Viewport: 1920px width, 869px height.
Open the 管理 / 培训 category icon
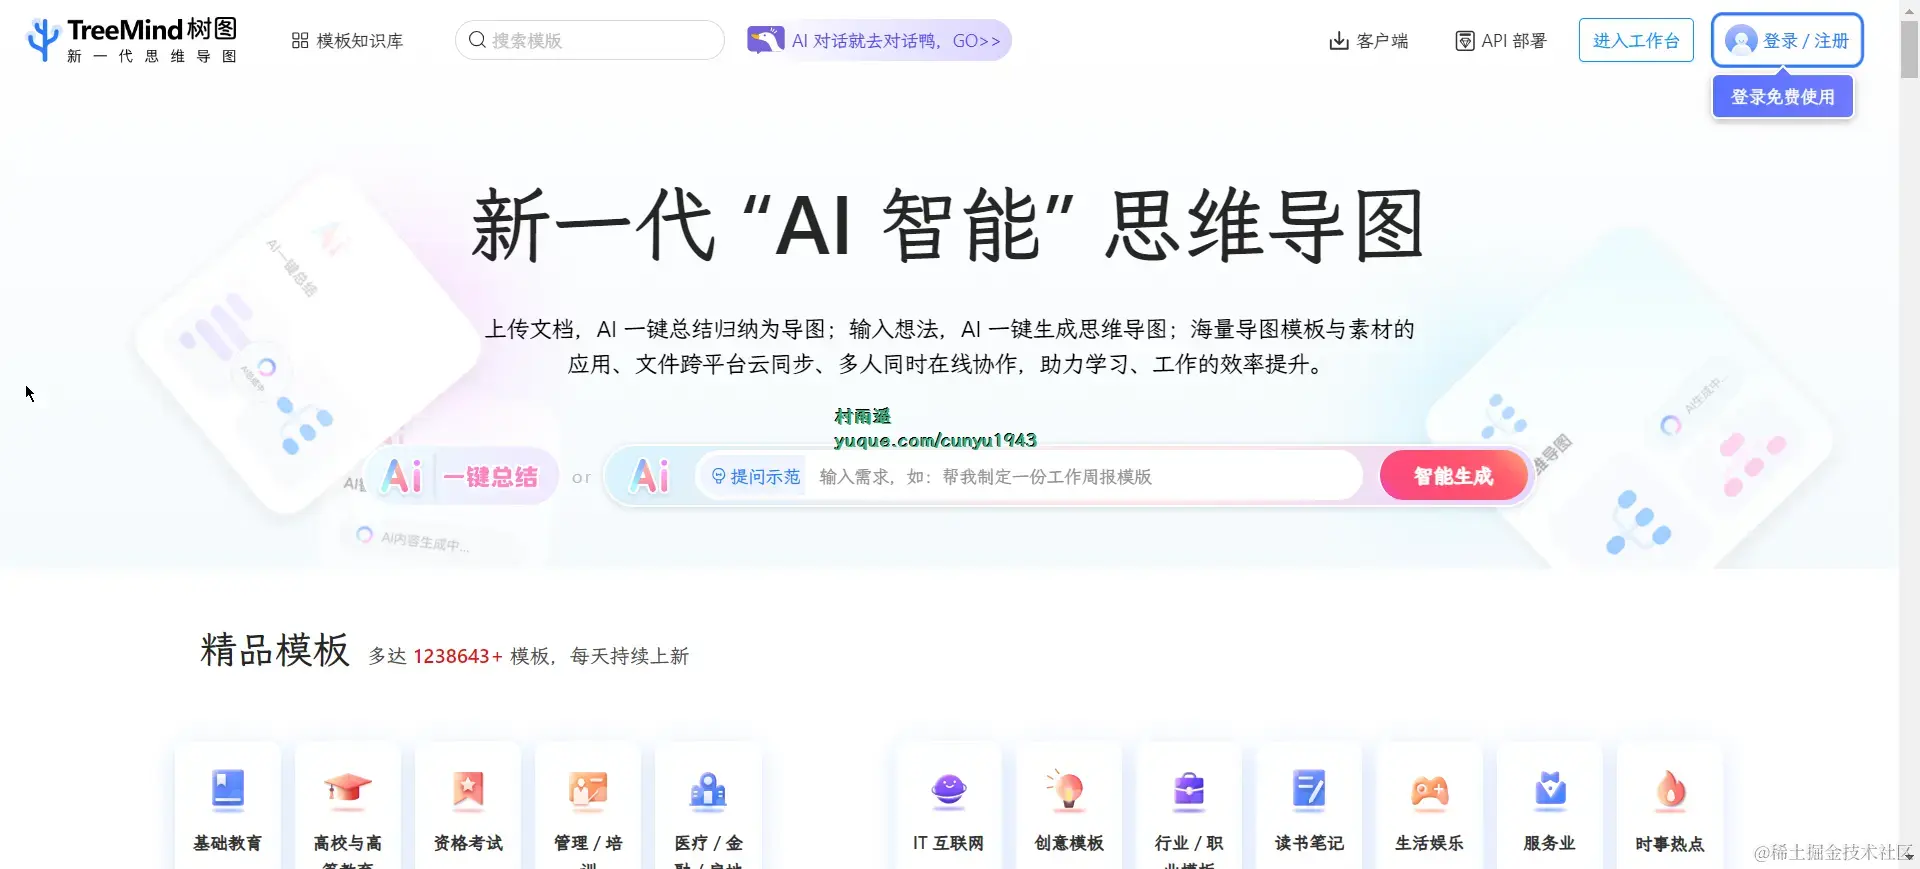click(x=588, y=789)
